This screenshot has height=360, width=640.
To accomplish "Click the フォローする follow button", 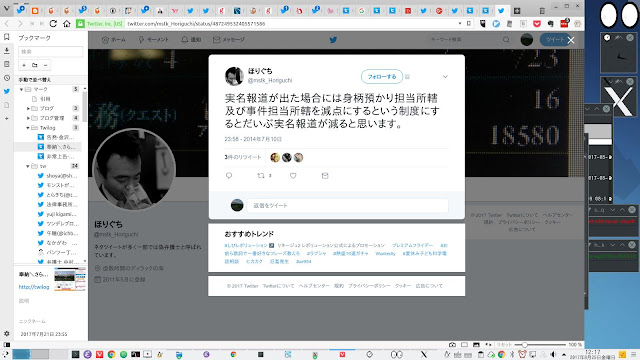I will pos(382,76).
